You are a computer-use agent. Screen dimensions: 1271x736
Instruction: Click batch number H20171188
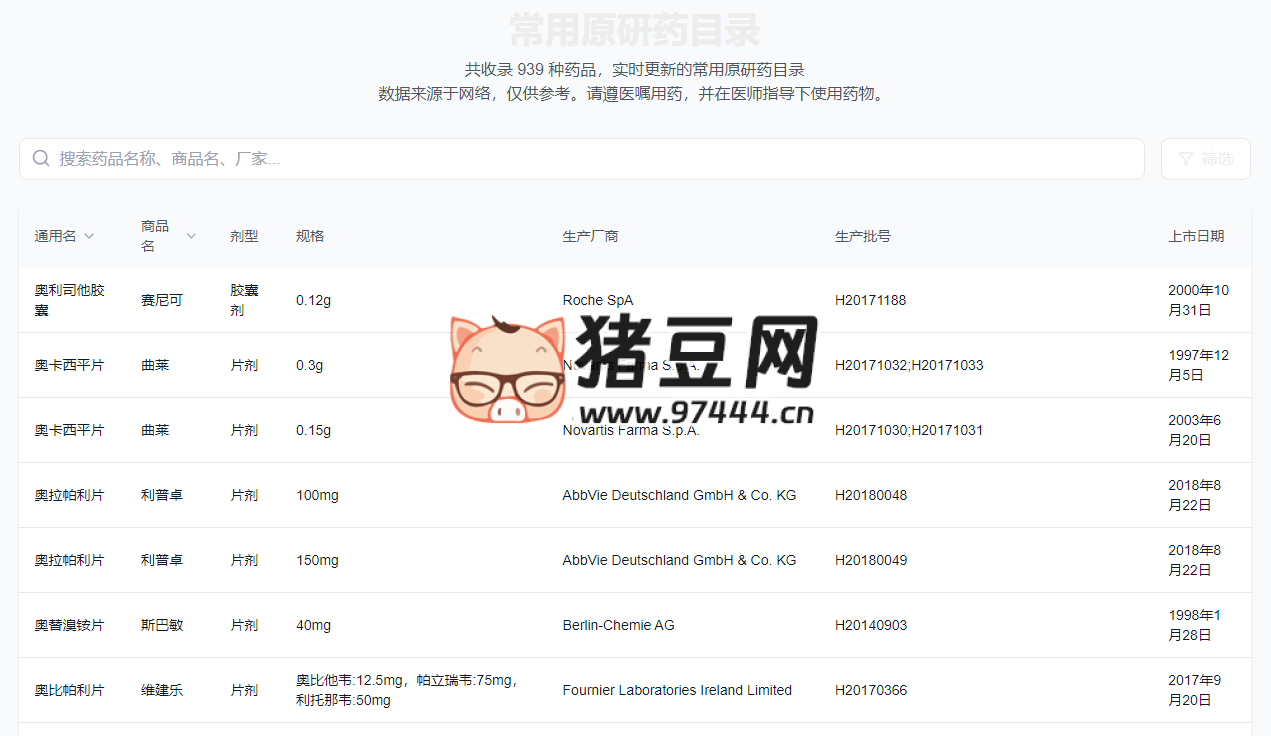(871, 300)
